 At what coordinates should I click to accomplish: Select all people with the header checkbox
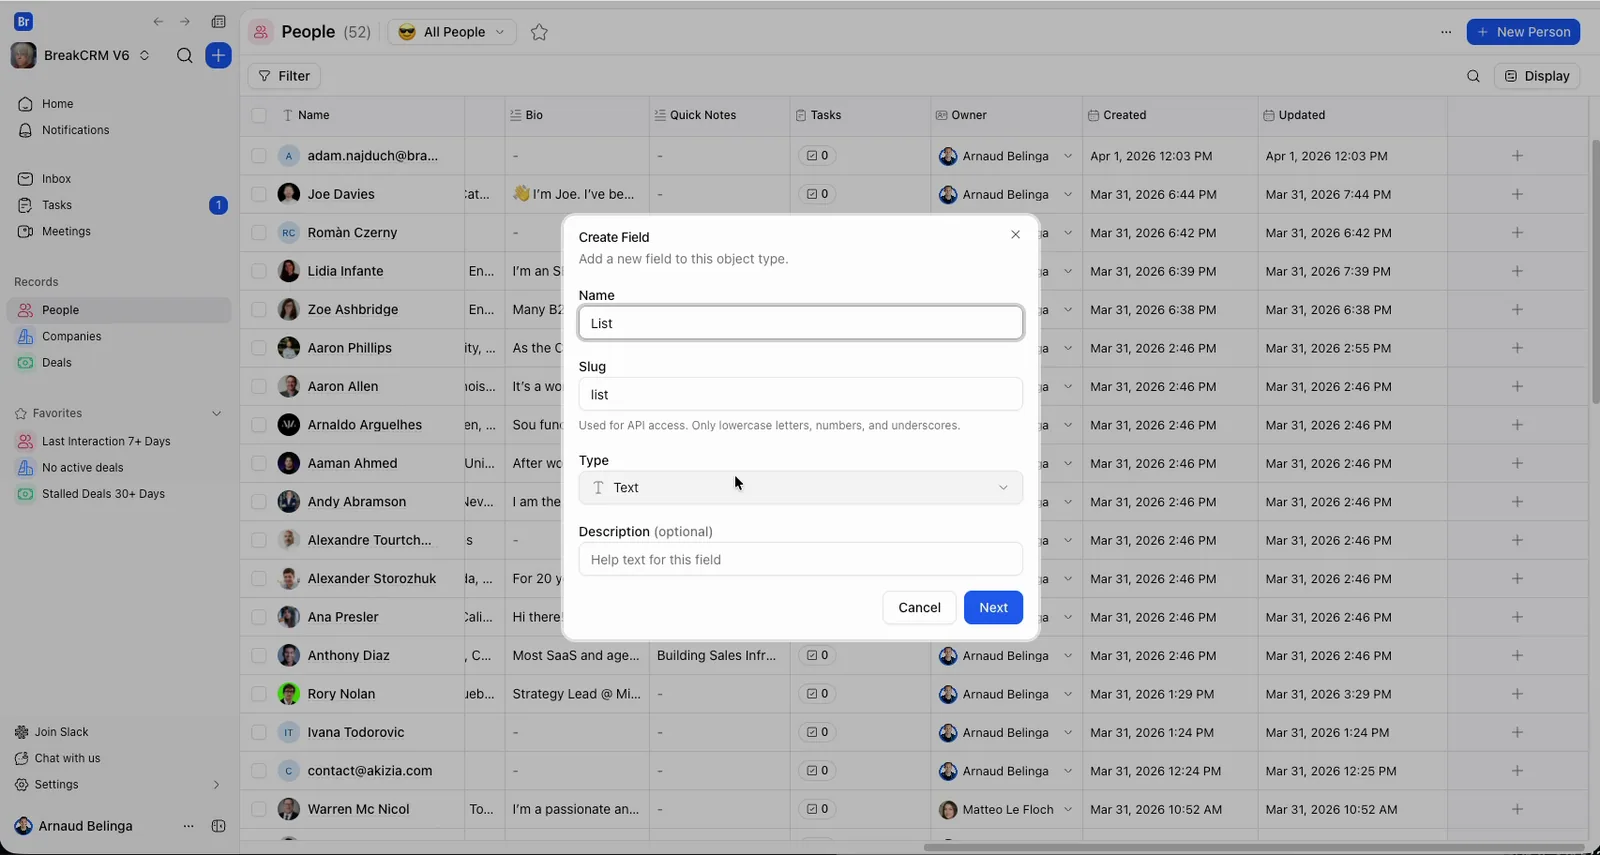tap(259, 116)
